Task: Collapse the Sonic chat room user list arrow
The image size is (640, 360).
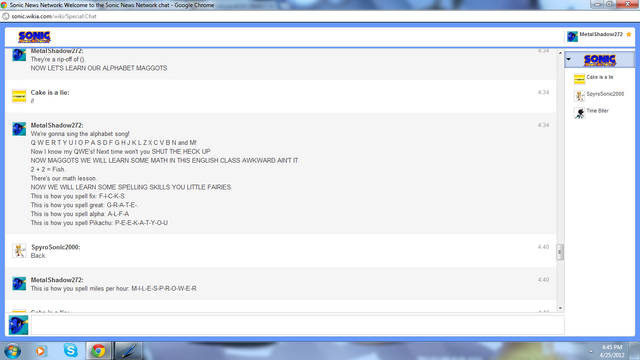Action: 569,60
